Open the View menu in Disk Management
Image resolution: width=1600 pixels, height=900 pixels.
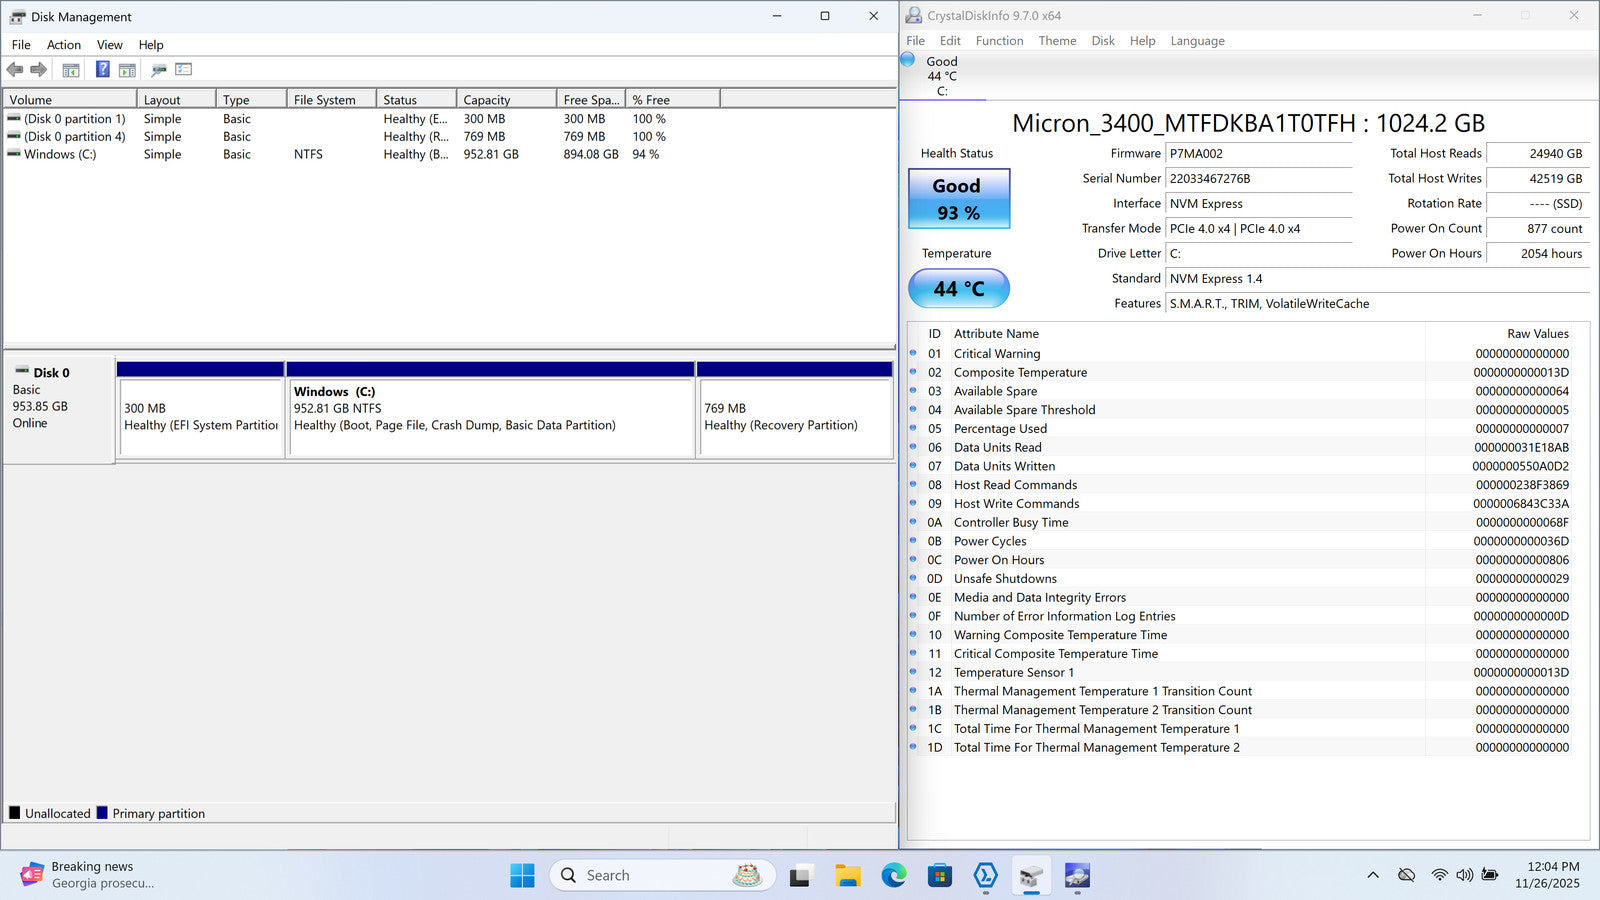[109, 45]
